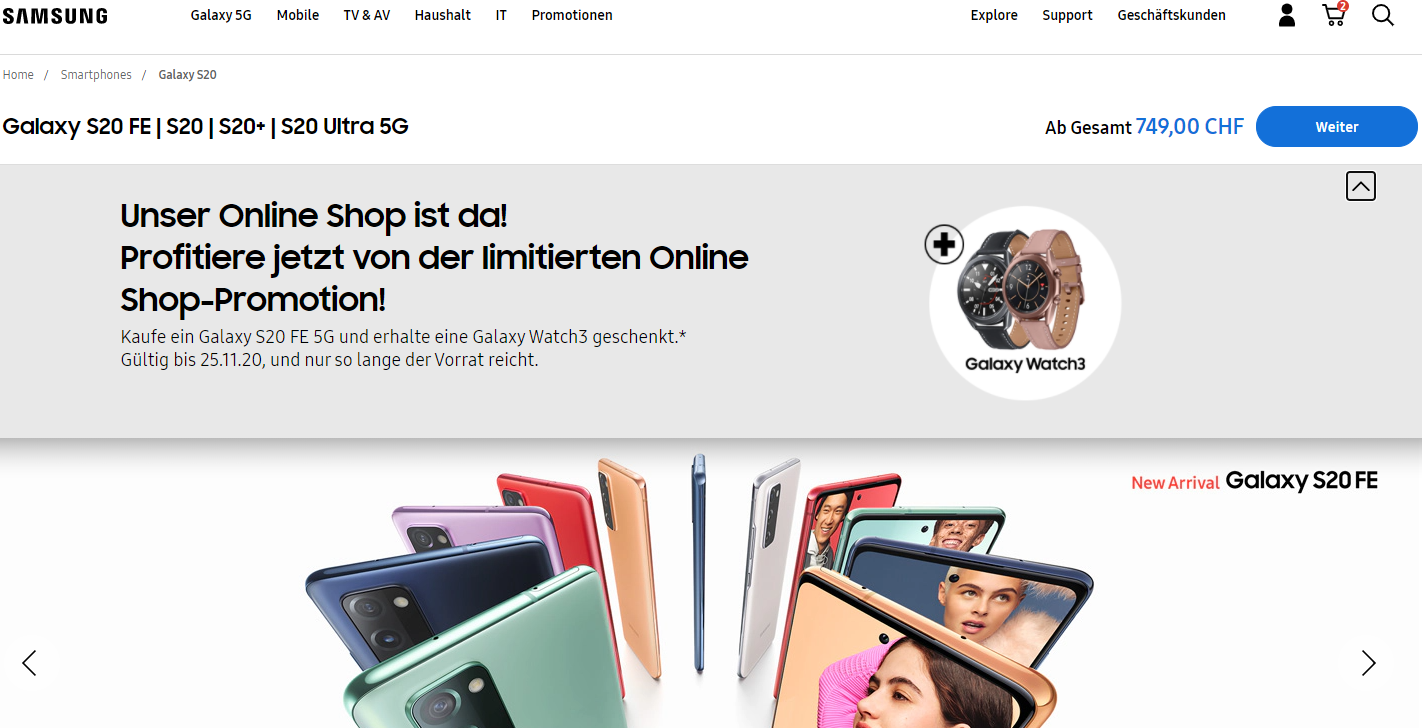Open the IT menu
The height and width of the screenshot is (728, 1422).
pyautogui.click(x=501, y=15)
